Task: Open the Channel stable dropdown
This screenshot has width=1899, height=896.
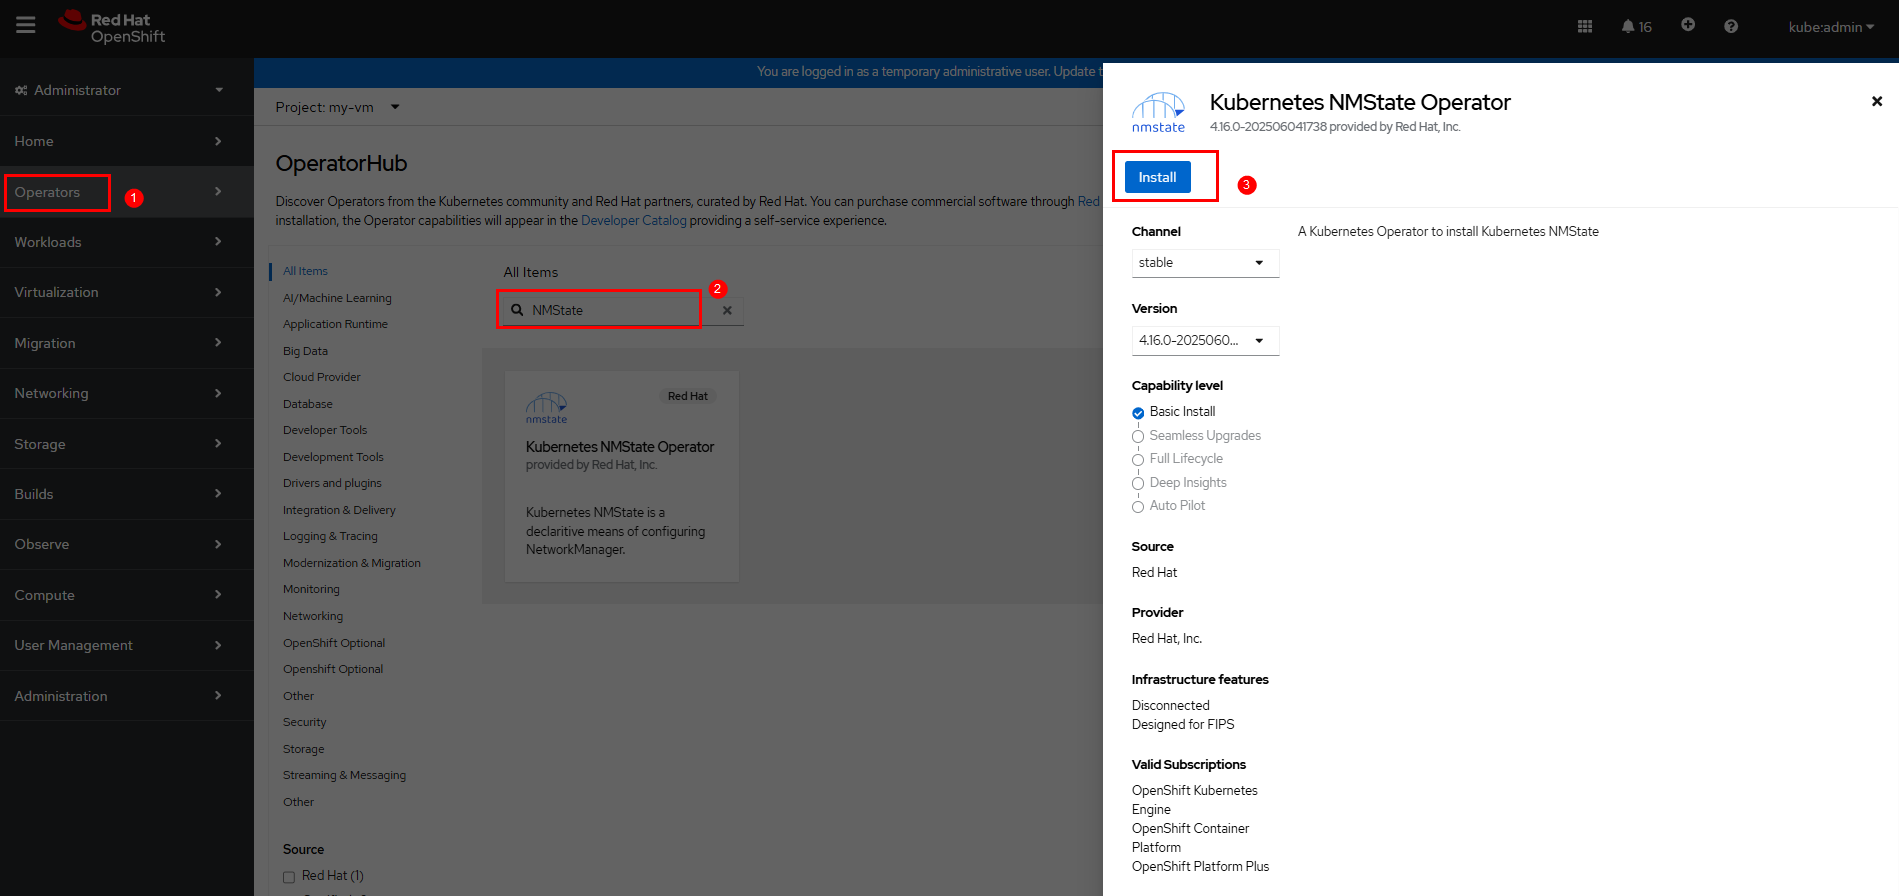Action: 1205,263
